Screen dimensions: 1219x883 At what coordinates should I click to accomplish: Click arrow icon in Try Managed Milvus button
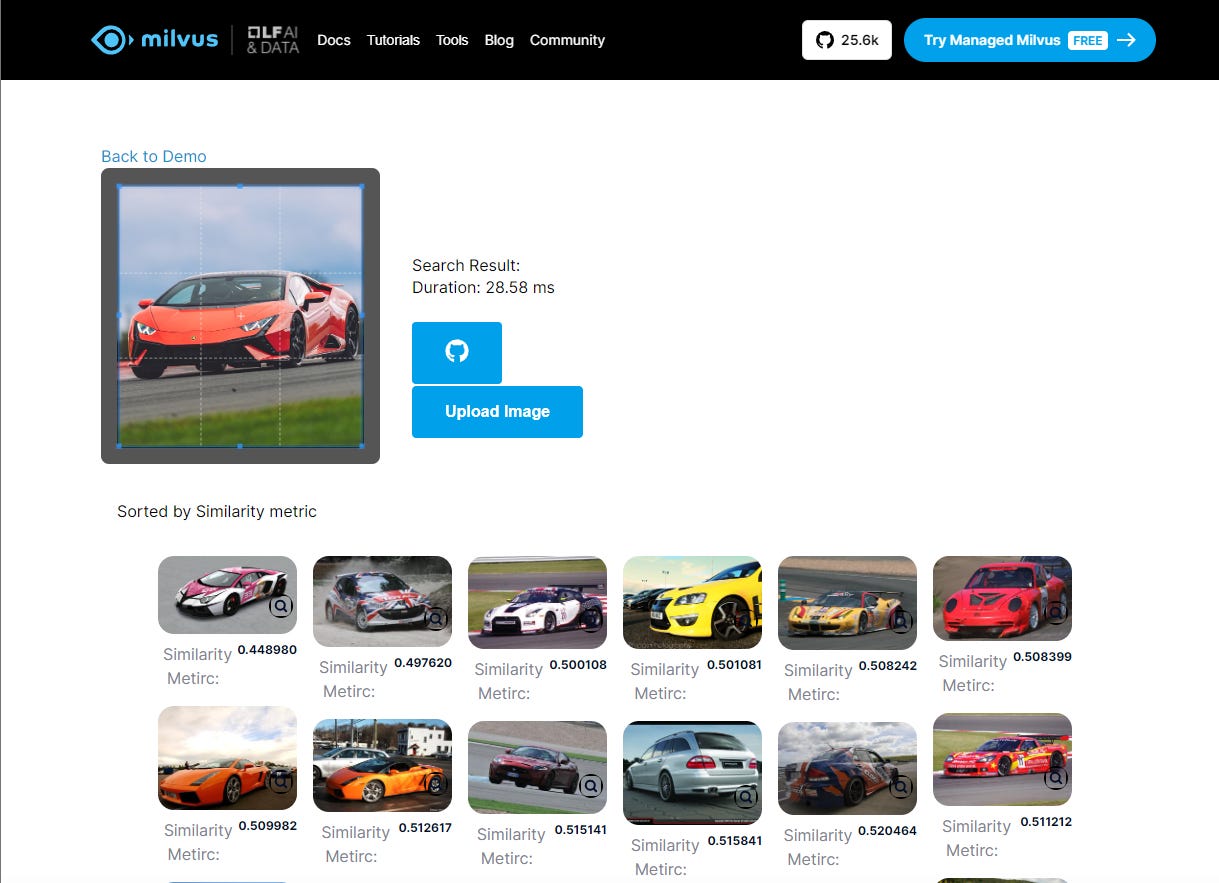coord(1127,40)
